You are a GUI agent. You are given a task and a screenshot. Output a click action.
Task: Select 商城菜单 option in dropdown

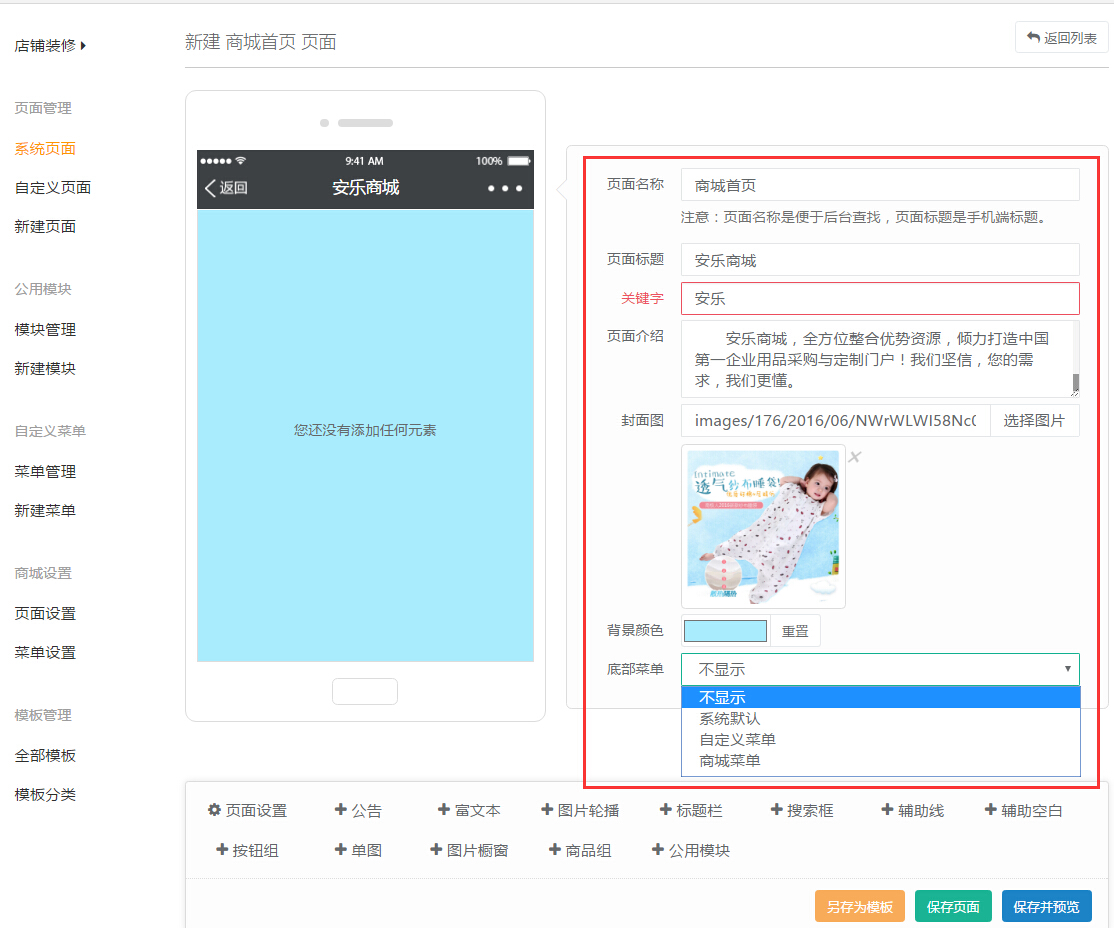[x=730, y=760]
